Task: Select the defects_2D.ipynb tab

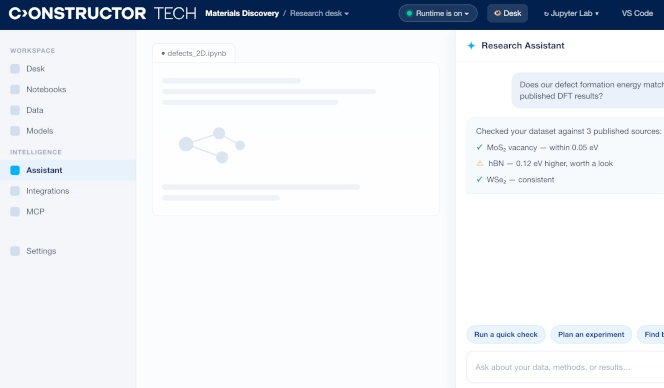Action: (194, 53)
